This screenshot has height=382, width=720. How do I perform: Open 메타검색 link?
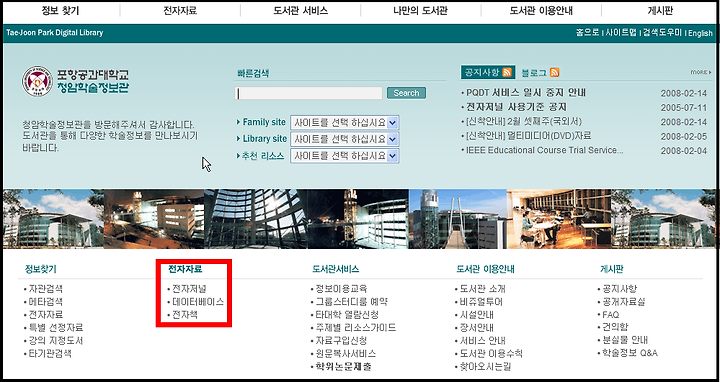coord(46,302)
